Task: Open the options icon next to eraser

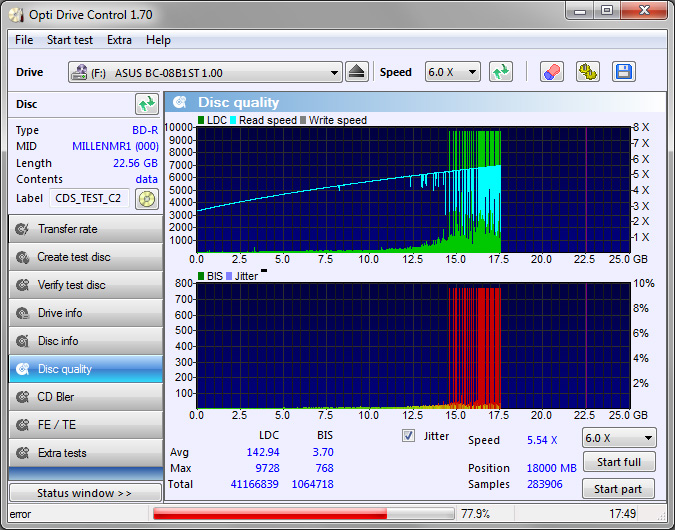Action: [587, 72]
